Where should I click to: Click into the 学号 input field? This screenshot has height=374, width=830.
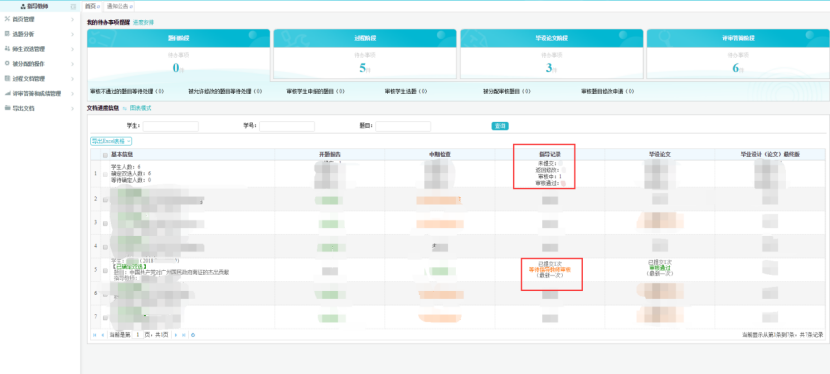(x=287, y=126)
